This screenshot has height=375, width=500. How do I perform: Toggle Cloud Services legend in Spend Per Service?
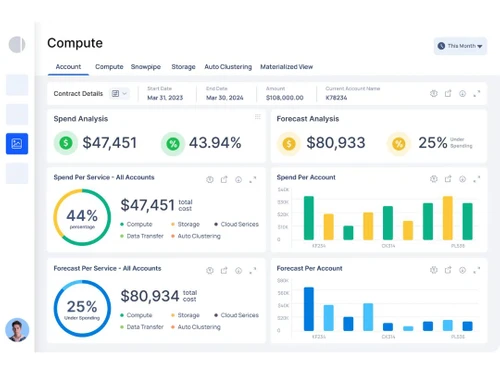point(236,224)
